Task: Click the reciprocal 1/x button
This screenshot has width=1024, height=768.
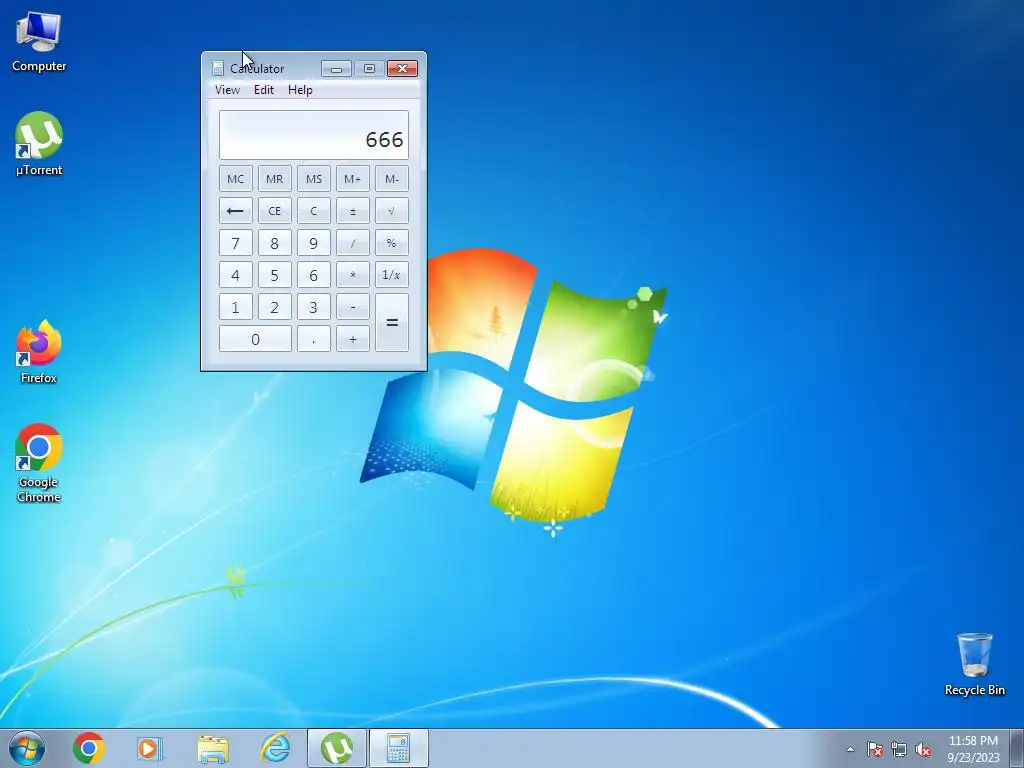Action: point(392,275)
